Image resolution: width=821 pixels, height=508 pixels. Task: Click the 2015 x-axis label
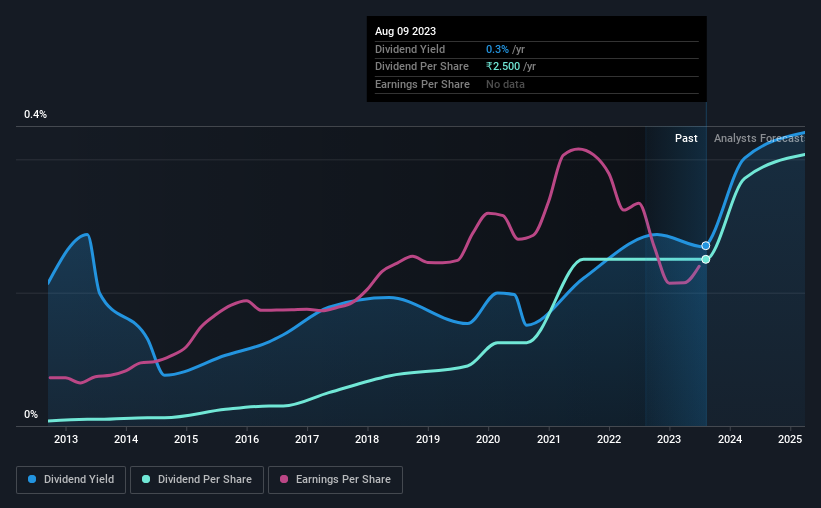[186, 439]
